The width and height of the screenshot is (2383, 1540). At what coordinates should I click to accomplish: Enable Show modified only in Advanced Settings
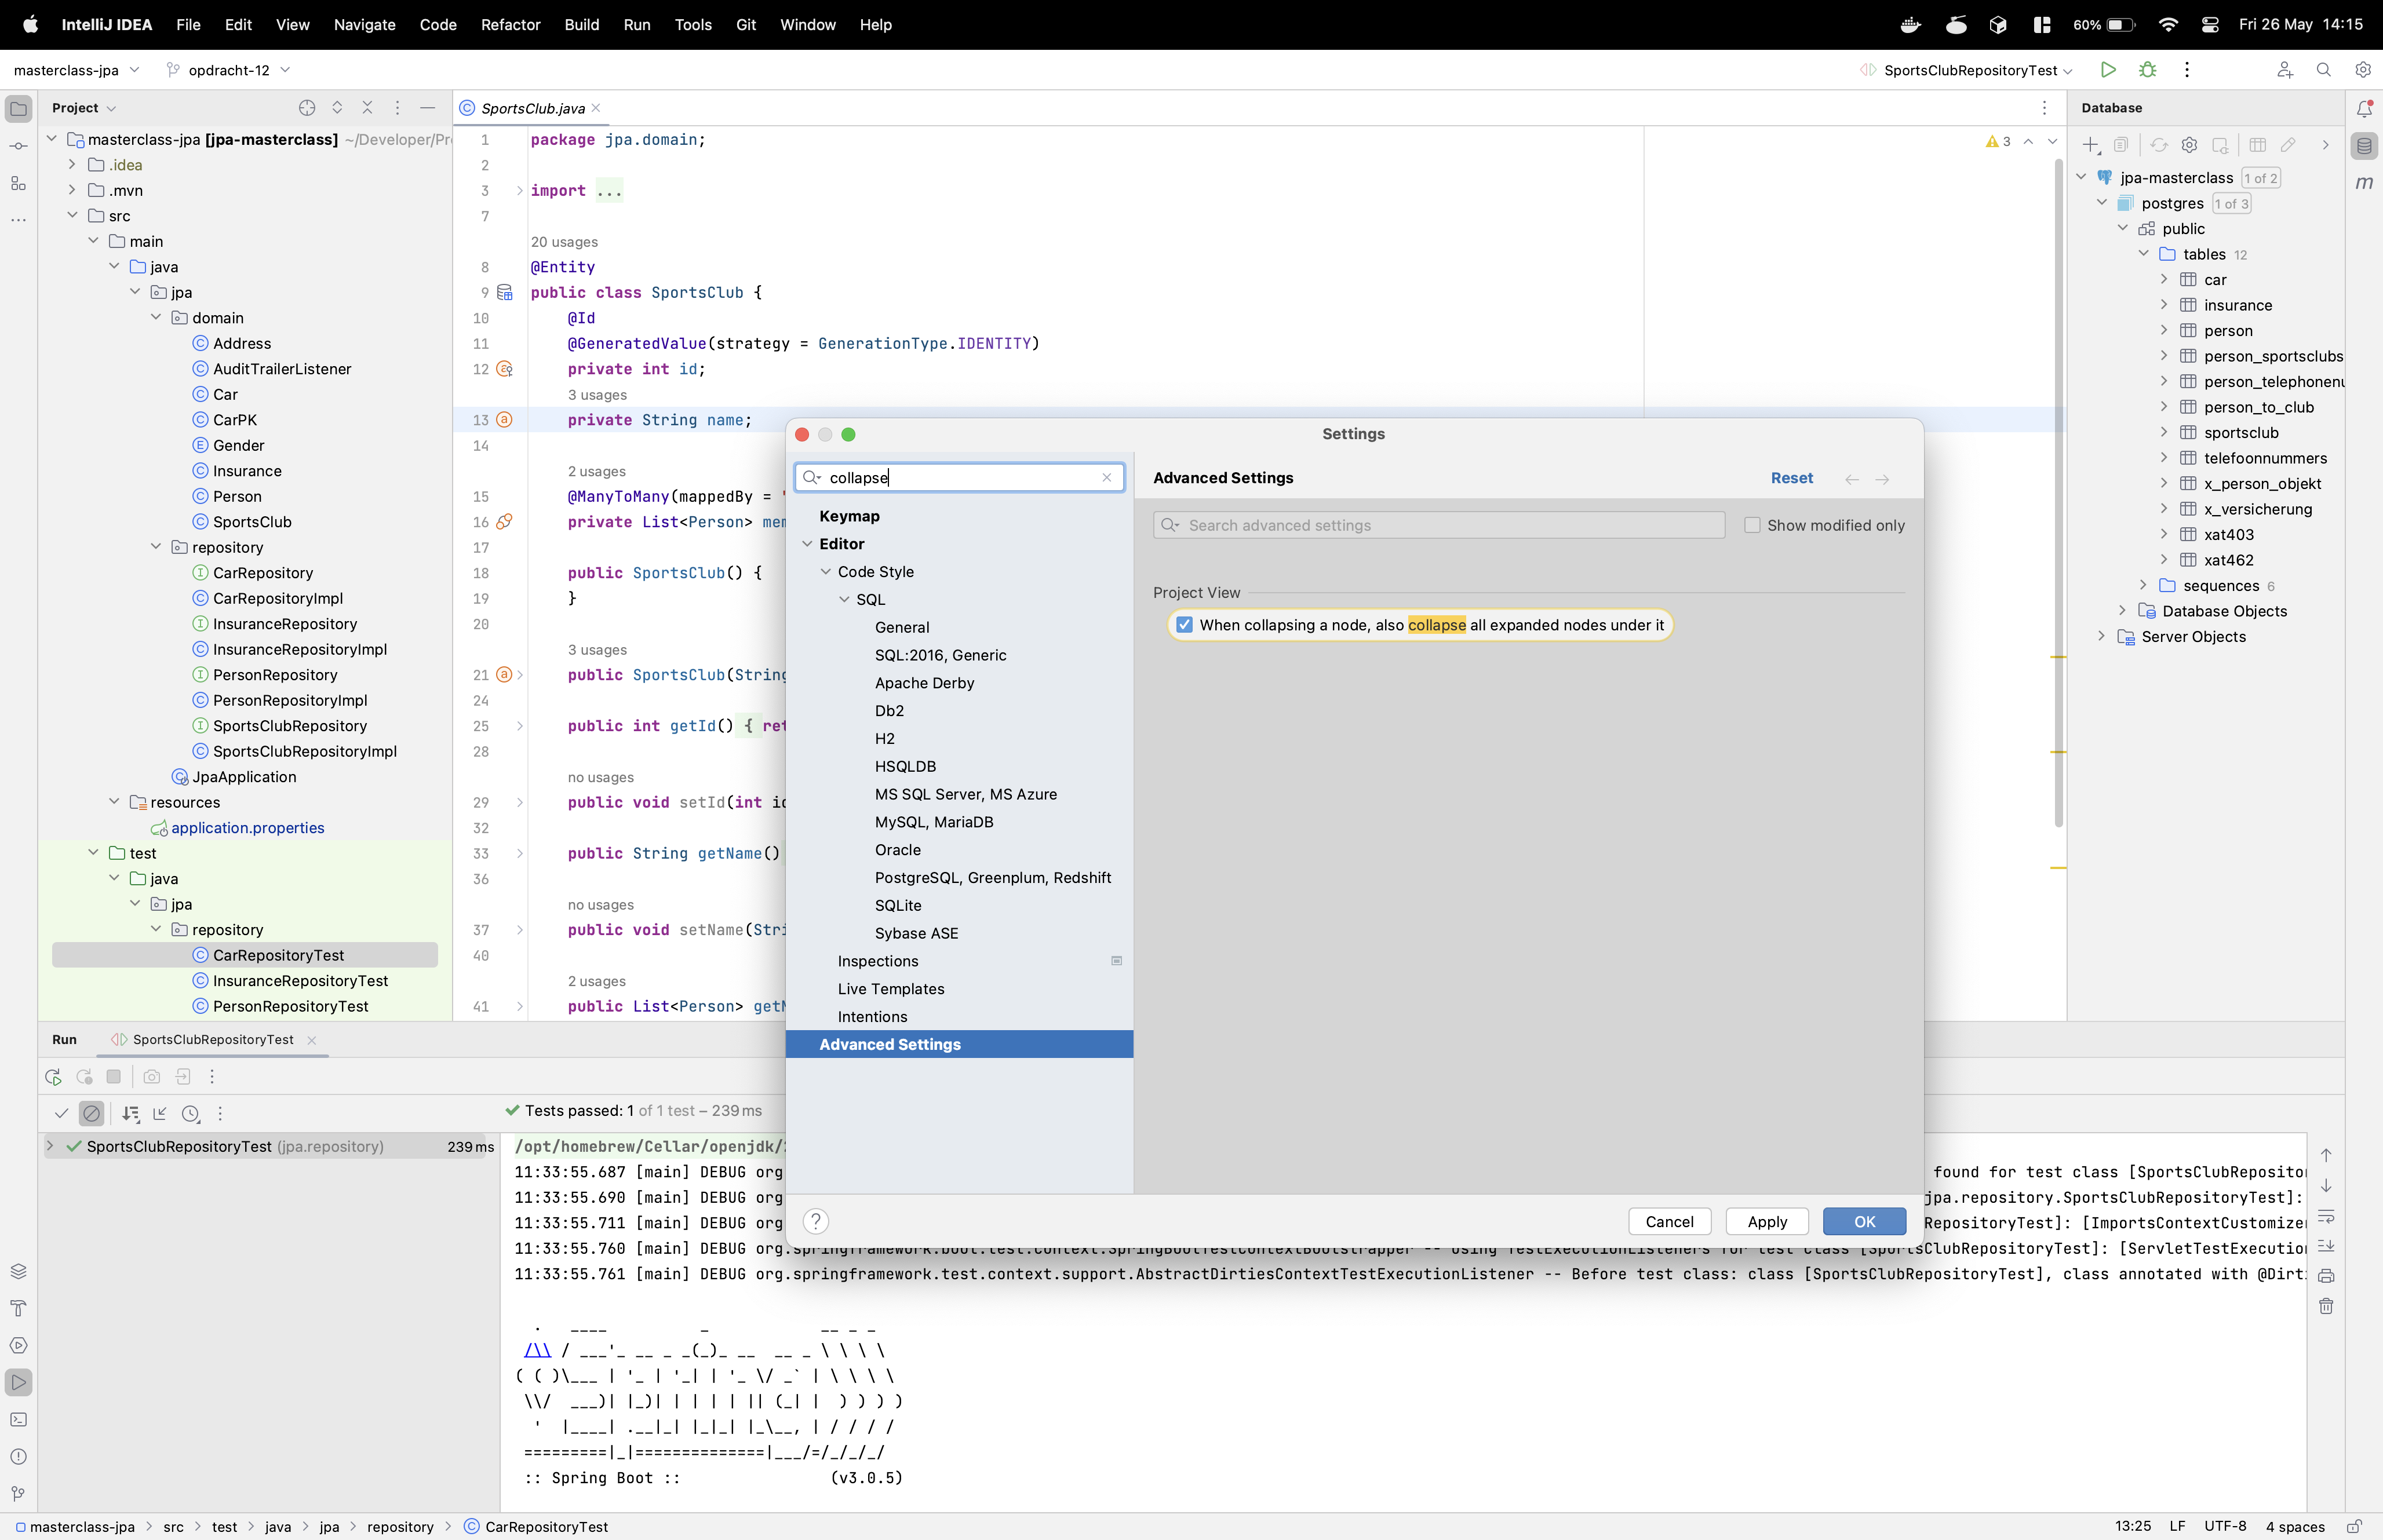coord(1753,525)
